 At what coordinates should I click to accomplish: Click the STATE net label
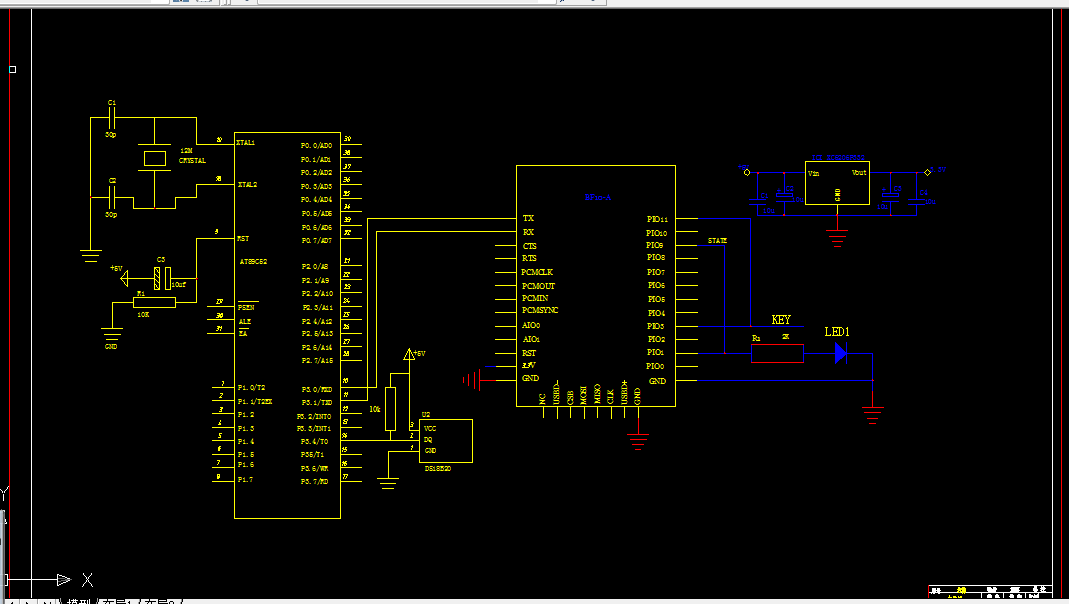tap(717, 241)
